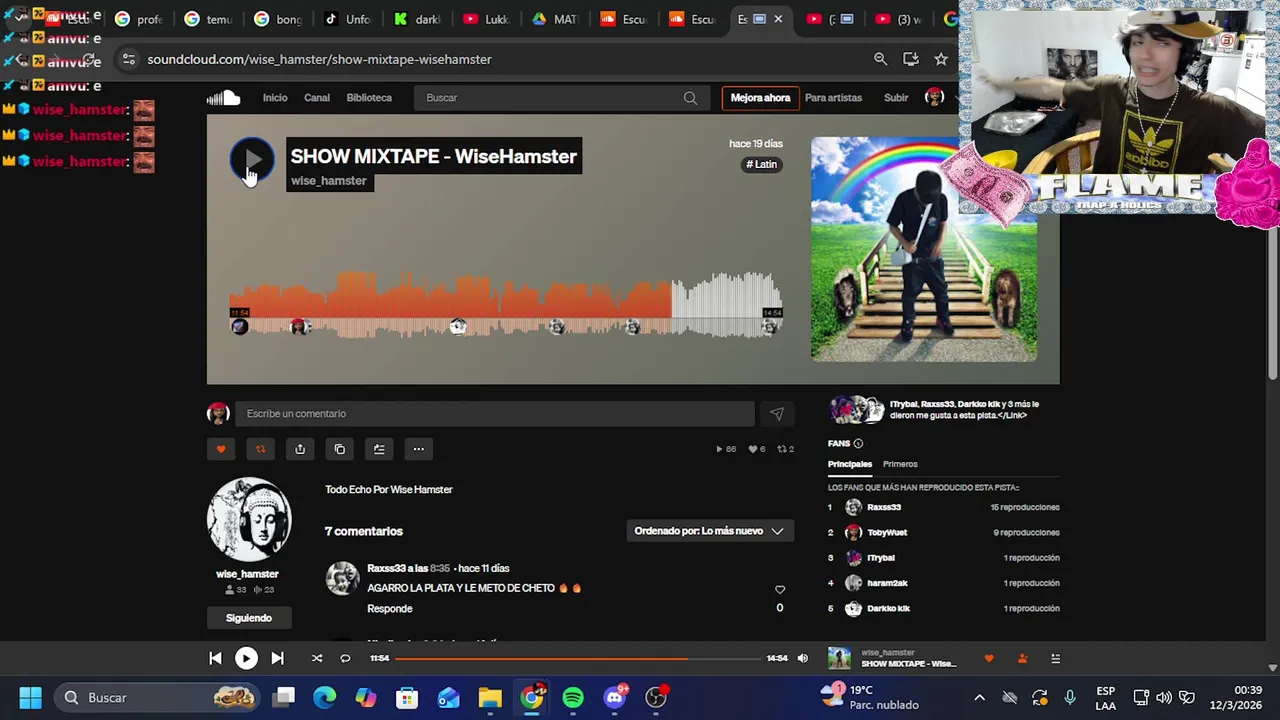Bookmark page with the star icon
The image size is (1280, 720).
pyautogui.click(x=941, y=59)
